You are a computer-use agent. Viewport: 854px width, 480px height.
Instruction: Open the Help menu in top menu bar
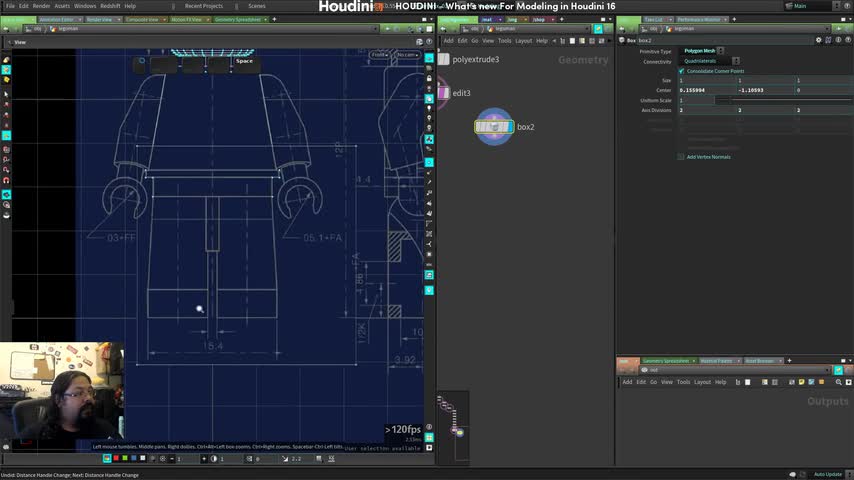click(130, 6)
